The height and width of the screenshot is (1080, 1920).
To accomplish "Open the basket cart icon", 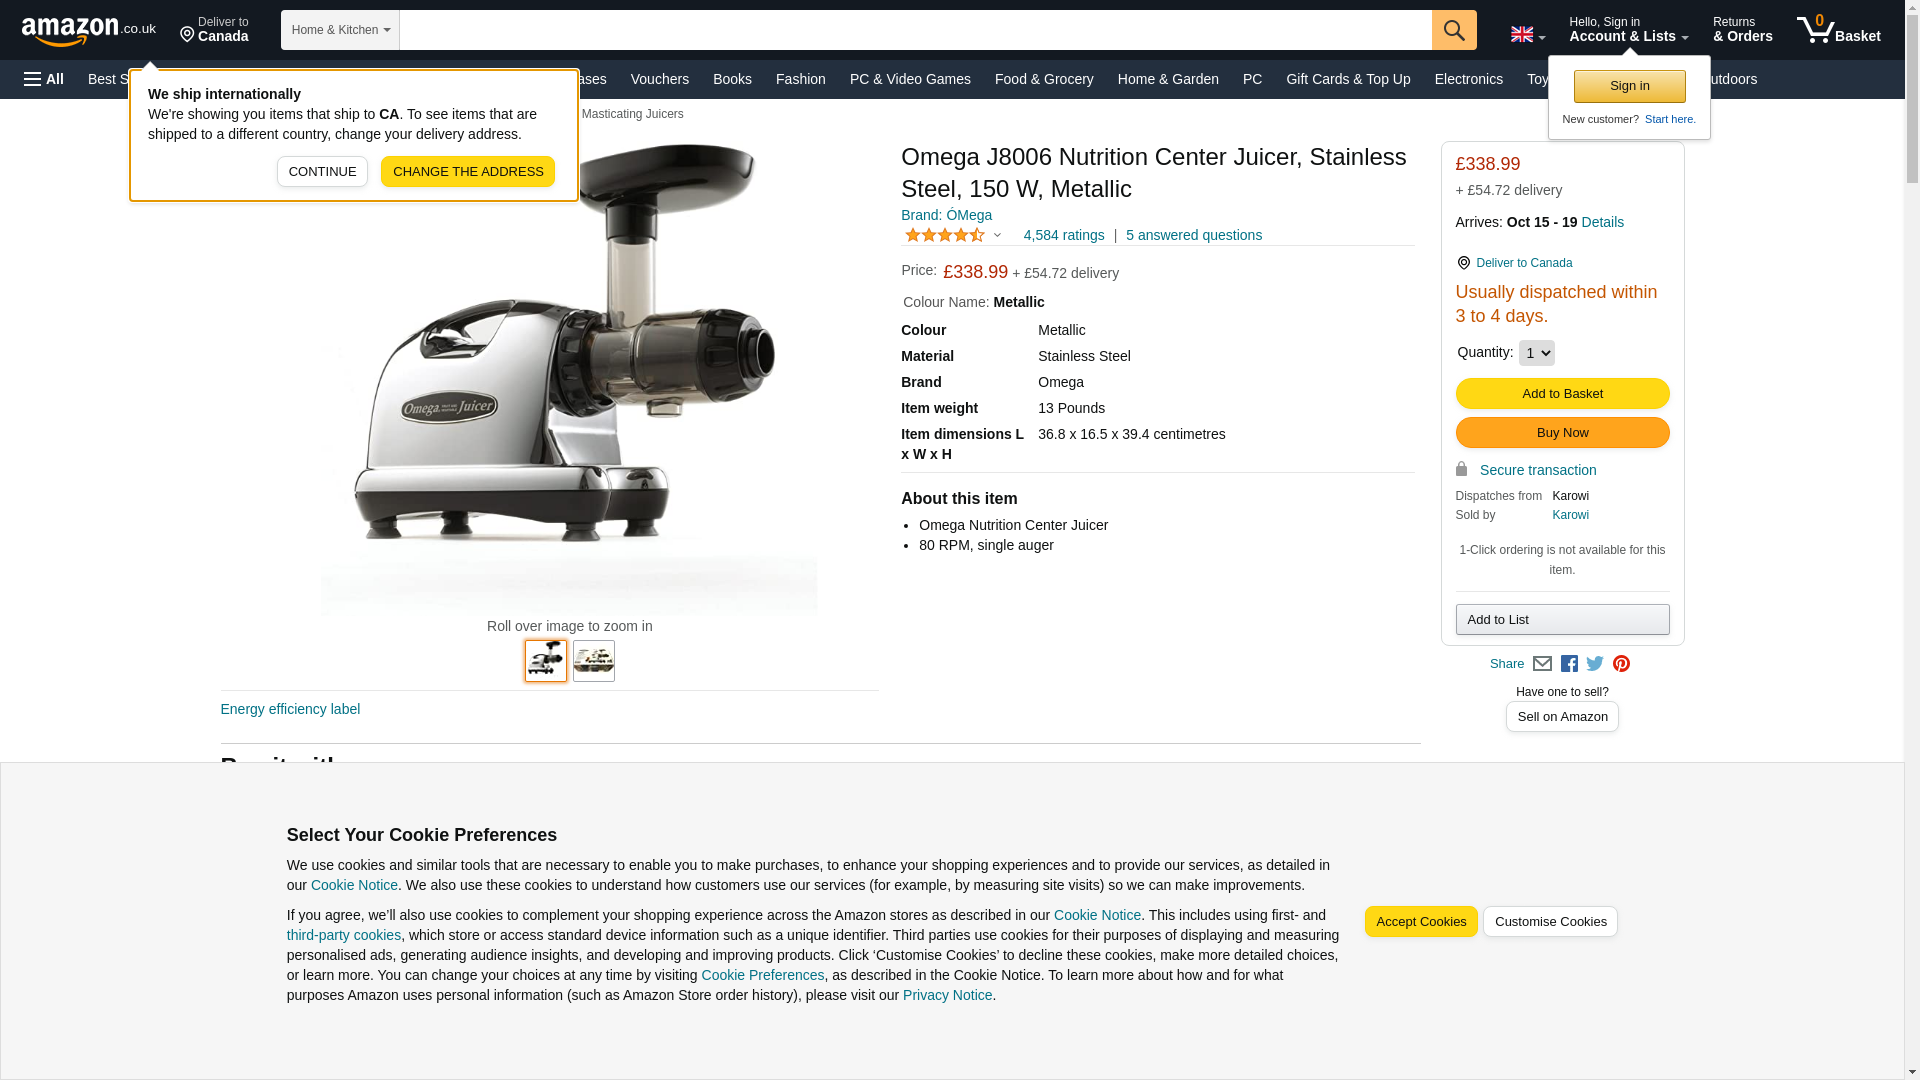I will pyautogui.click(x=1838, y=30).
